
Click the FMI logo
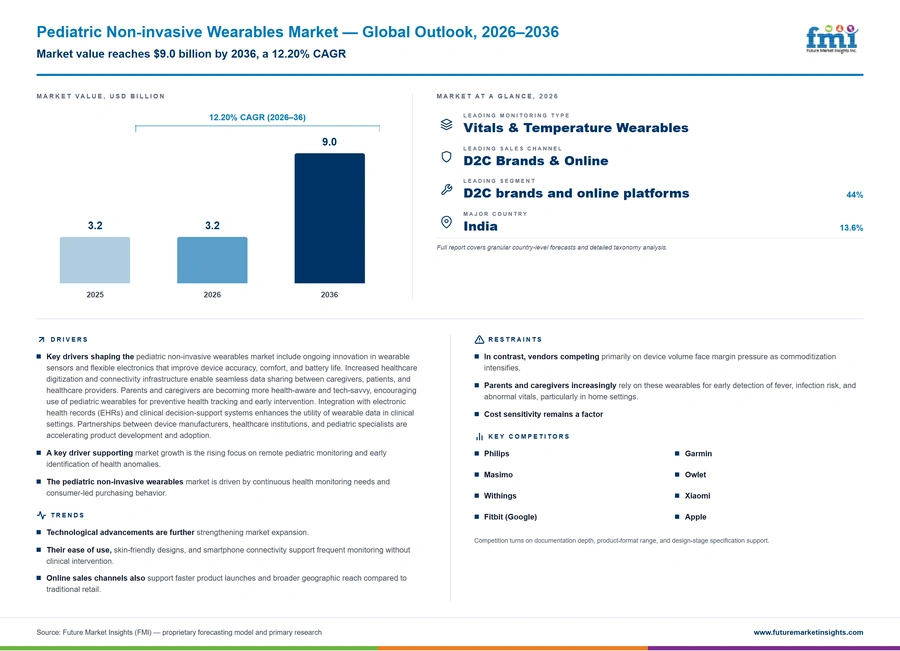[x=832, y=39]
